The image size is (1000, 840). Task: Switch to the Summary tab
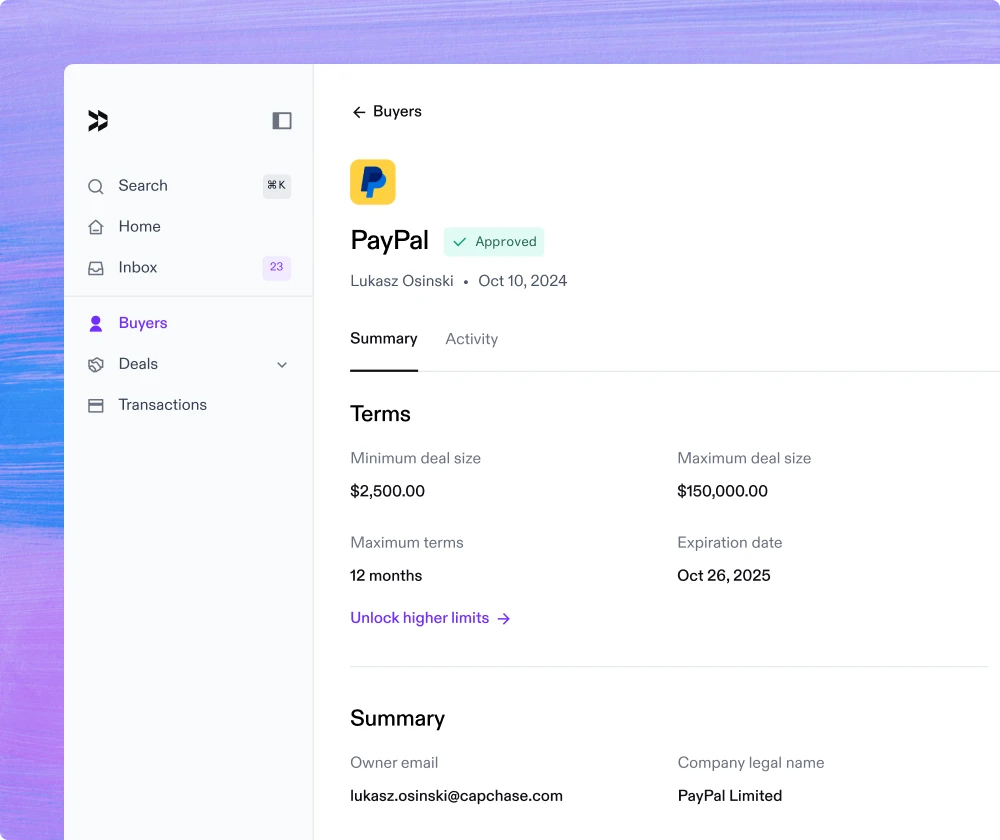384,339
